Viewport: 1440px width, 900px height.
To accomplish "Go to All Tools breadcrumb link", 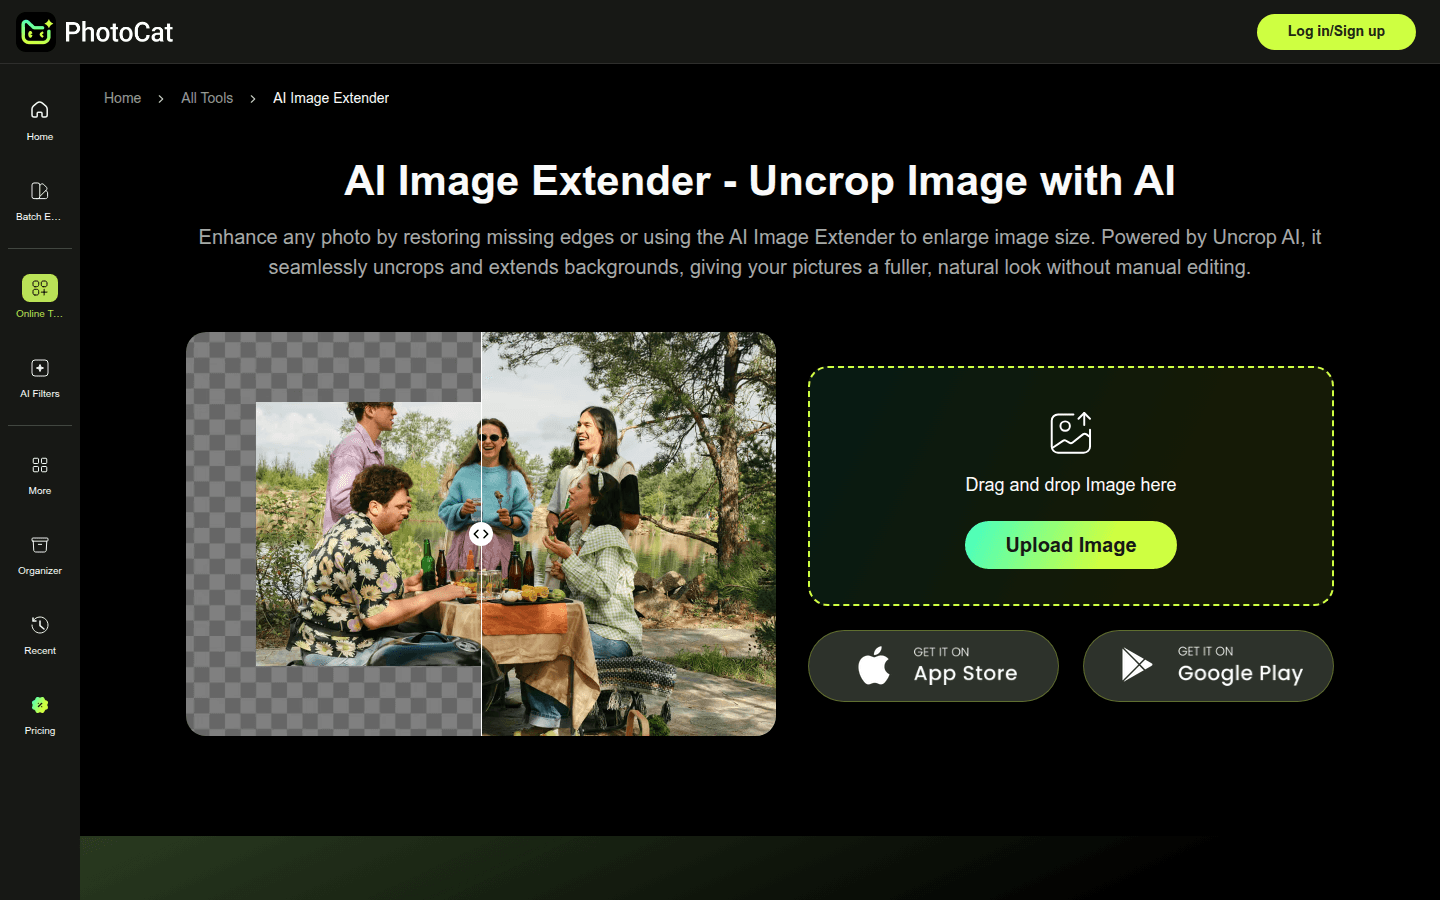I will click(x=207, y=98).
